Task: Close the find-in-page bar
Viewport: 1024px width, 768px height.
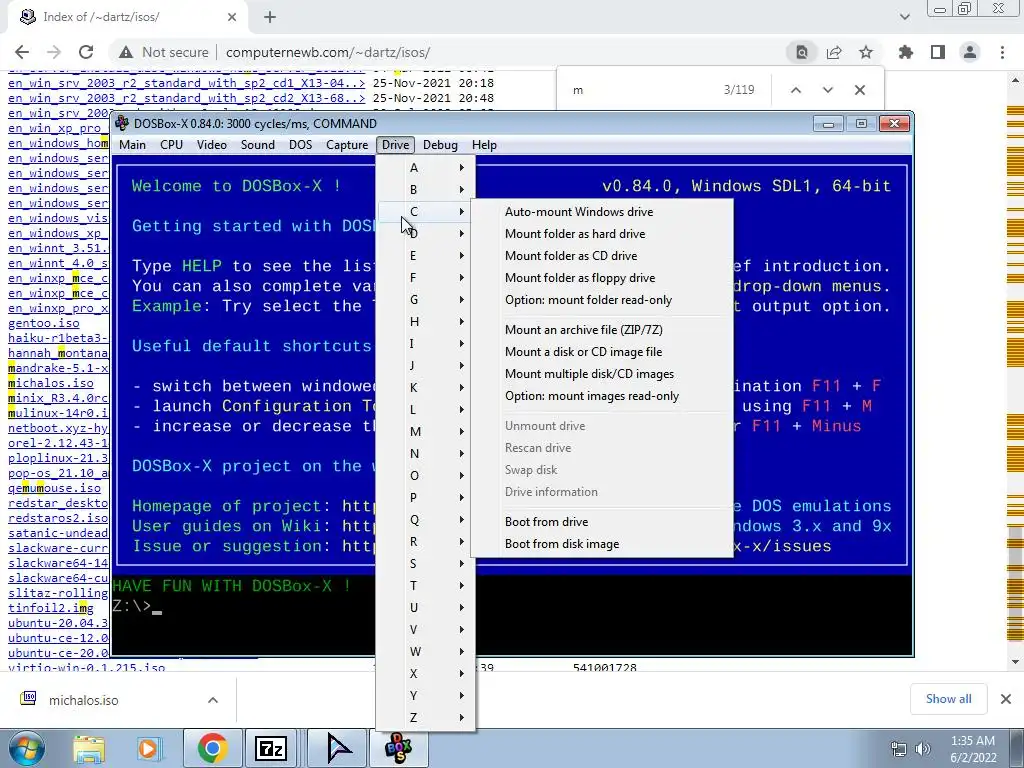Action: point(859,90)
